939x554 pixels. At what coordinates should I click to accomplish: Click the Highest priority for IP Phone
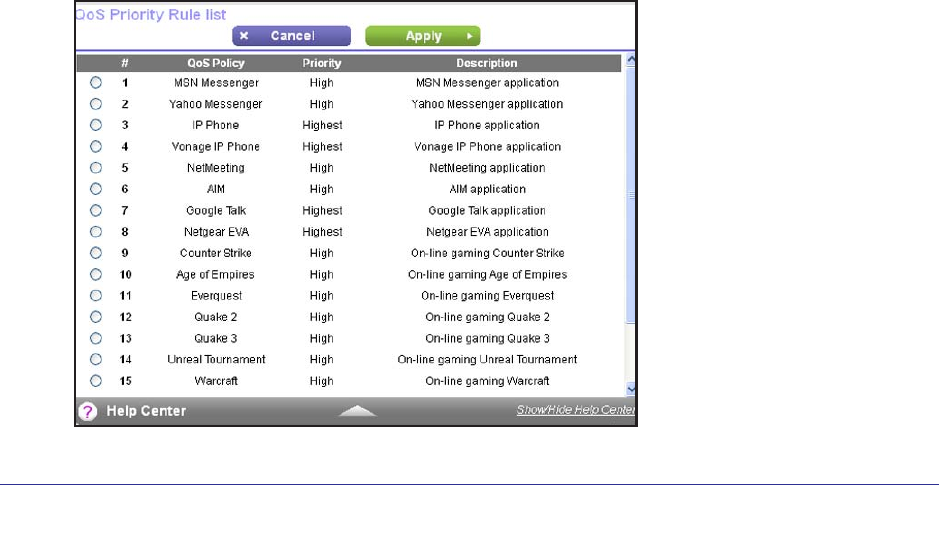tap(322, 125)
